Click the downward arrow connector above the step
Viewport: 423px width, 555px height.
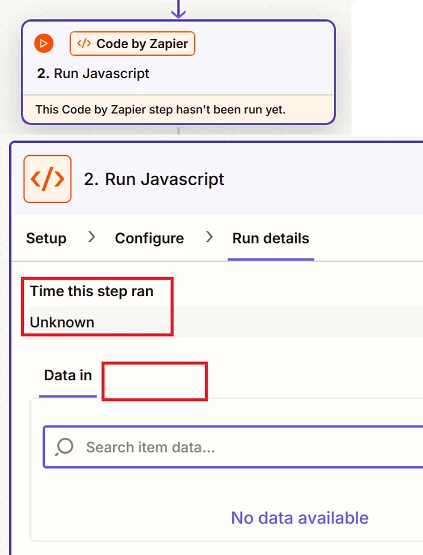tap(178, 9)
